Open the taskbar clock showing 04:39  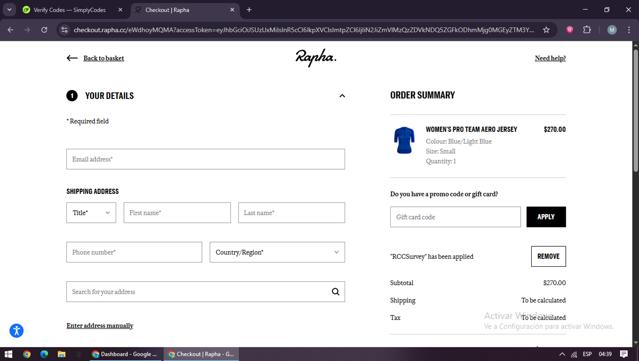[x=605, y=354]
